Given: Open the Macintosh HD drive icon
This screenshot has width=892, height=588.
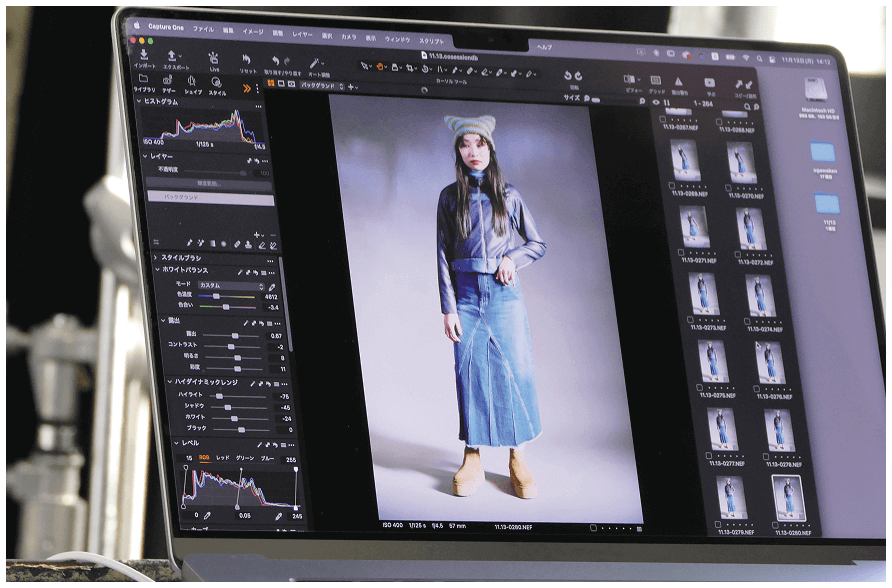Looking at the screenshot, I should (819, 89).
